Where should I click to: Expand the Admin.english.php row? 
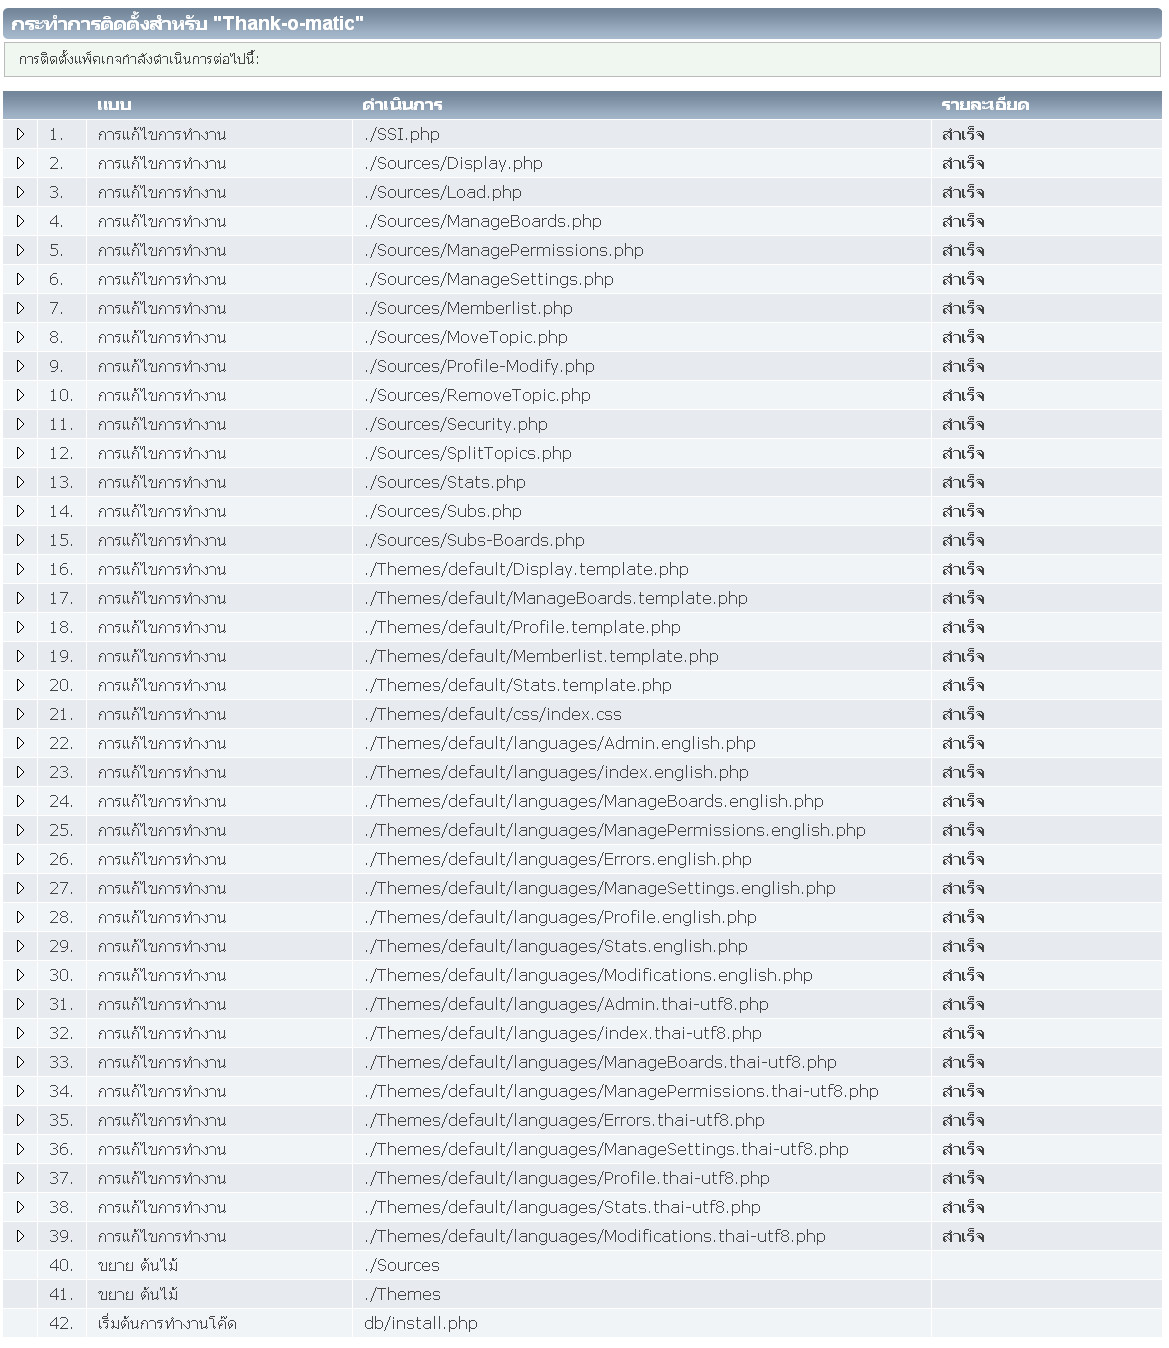pyautogui.click(x=20, y=743)
